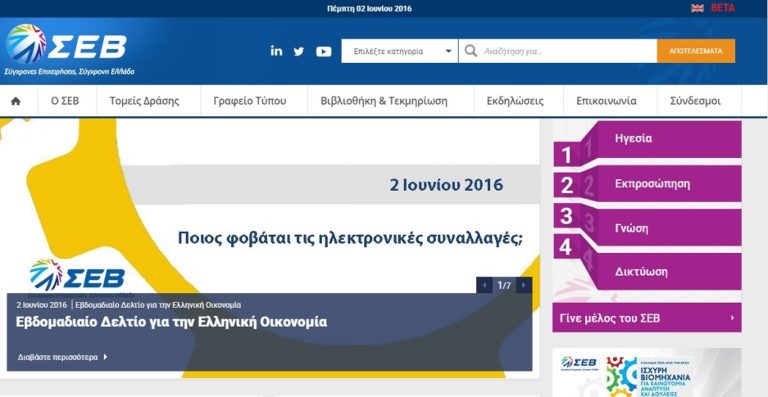Open the ΣΕΒ LinkedIn page icon
768x397 pixels.
pyautogui.click(x=276, y=51)
